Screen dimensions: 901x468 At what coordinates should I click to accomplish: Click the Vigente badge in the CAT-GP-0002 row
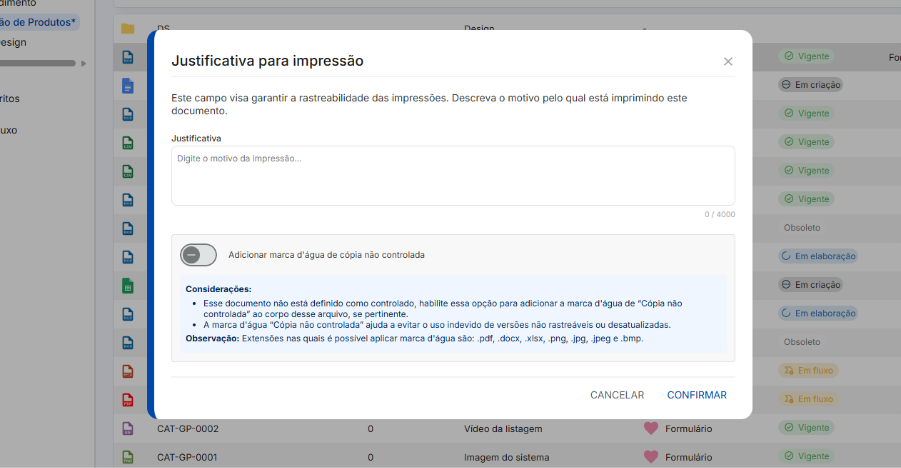pyautogui.click(x=806, y=428)
